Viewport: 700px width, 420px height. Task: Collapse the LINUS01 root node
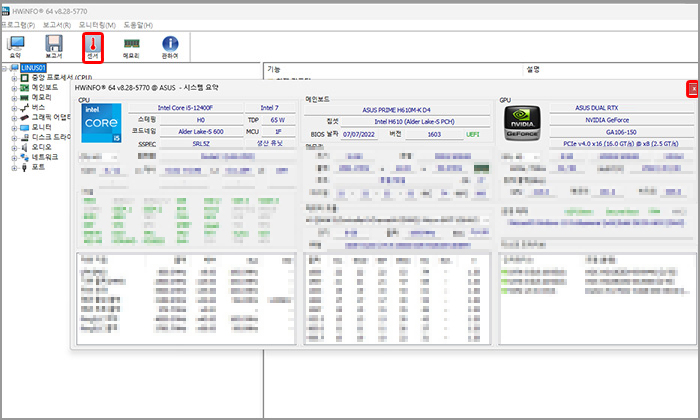pos(4,68)
